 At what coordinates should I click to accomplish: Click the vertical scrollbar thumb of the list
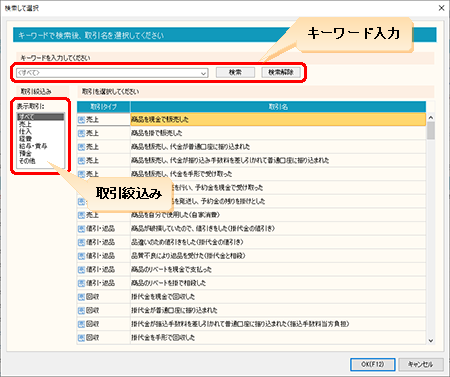(431, 130)
